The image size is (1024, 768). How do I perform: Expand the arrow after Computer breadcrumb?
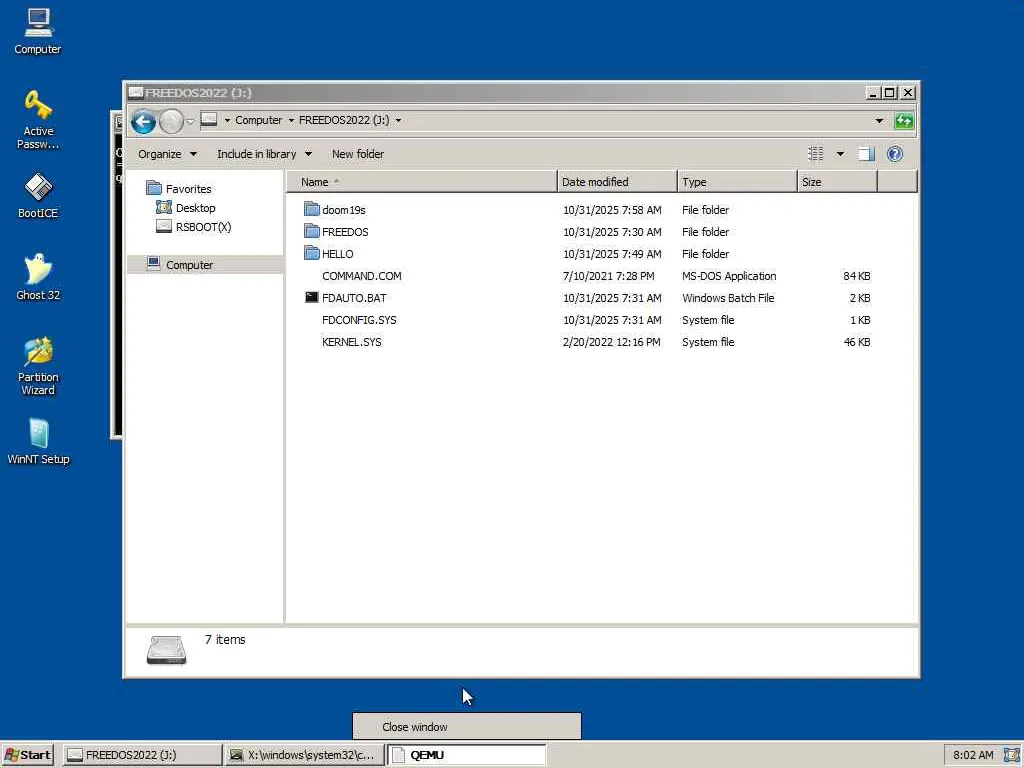[x=291, y=120]
